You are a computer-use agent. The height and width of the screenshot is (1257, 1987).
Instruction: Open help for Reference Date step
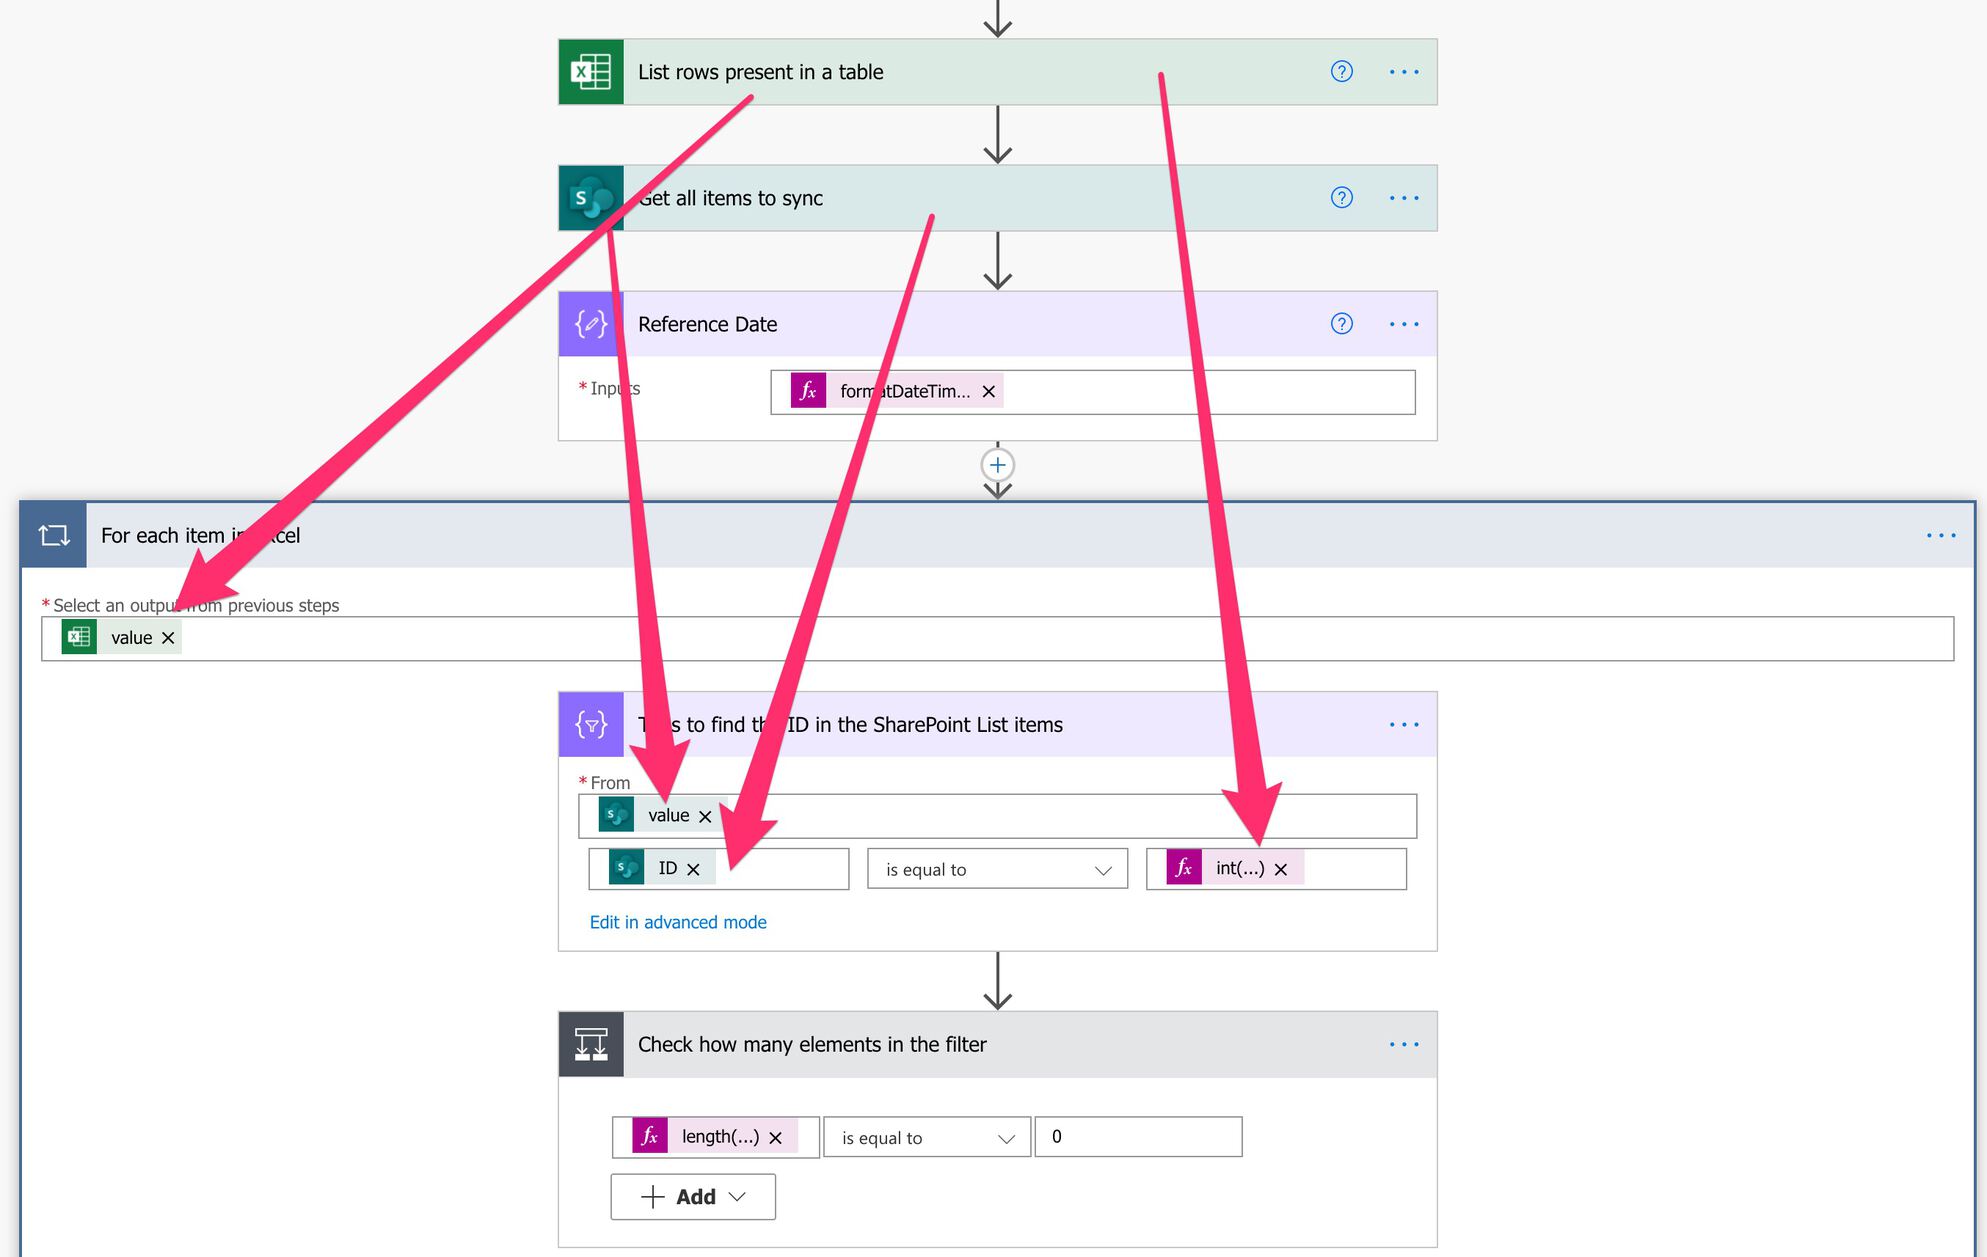(x=1341, y=324)
